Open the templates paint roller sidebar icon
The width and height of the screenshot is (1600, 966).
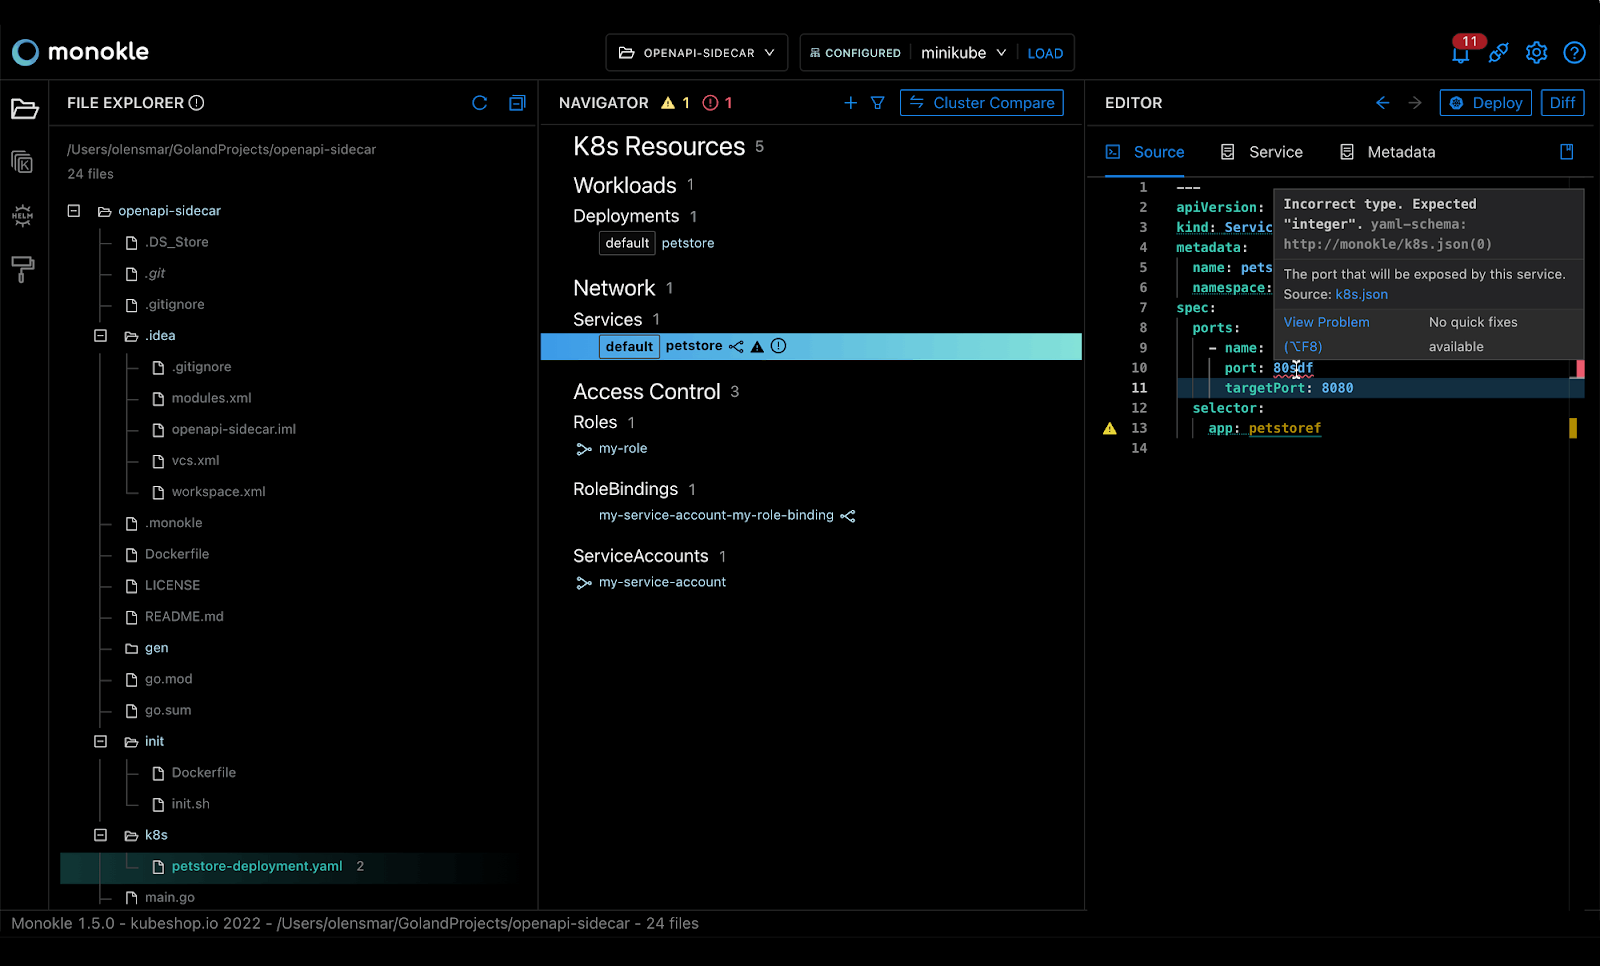pyautogui.click(x=22, y=269)
